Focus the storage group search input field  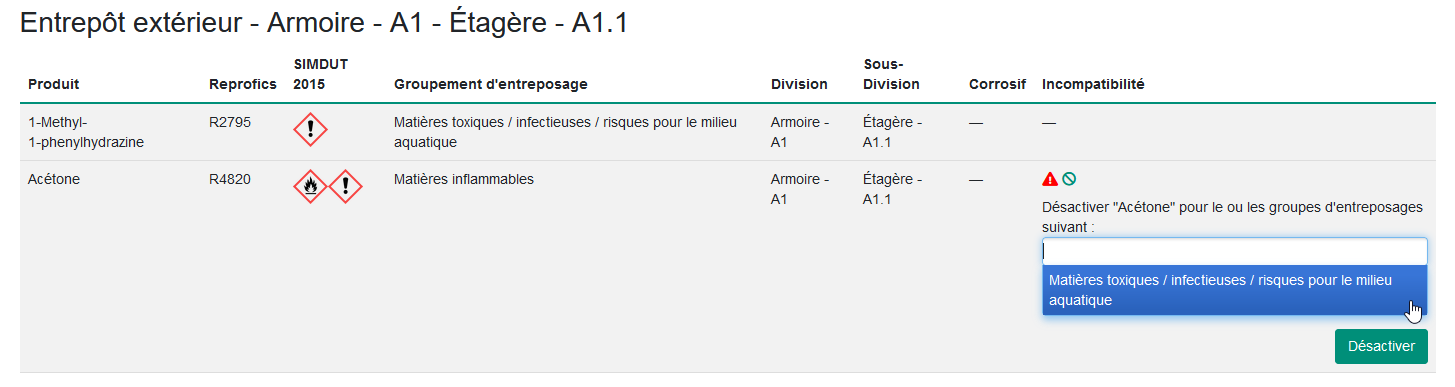point(1234,251)
